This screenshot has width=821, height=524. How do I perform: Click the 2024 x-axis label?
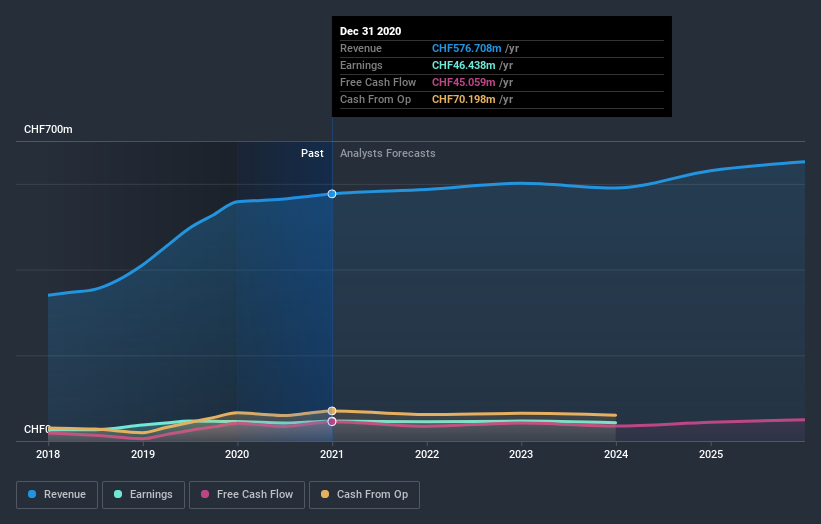616,454
